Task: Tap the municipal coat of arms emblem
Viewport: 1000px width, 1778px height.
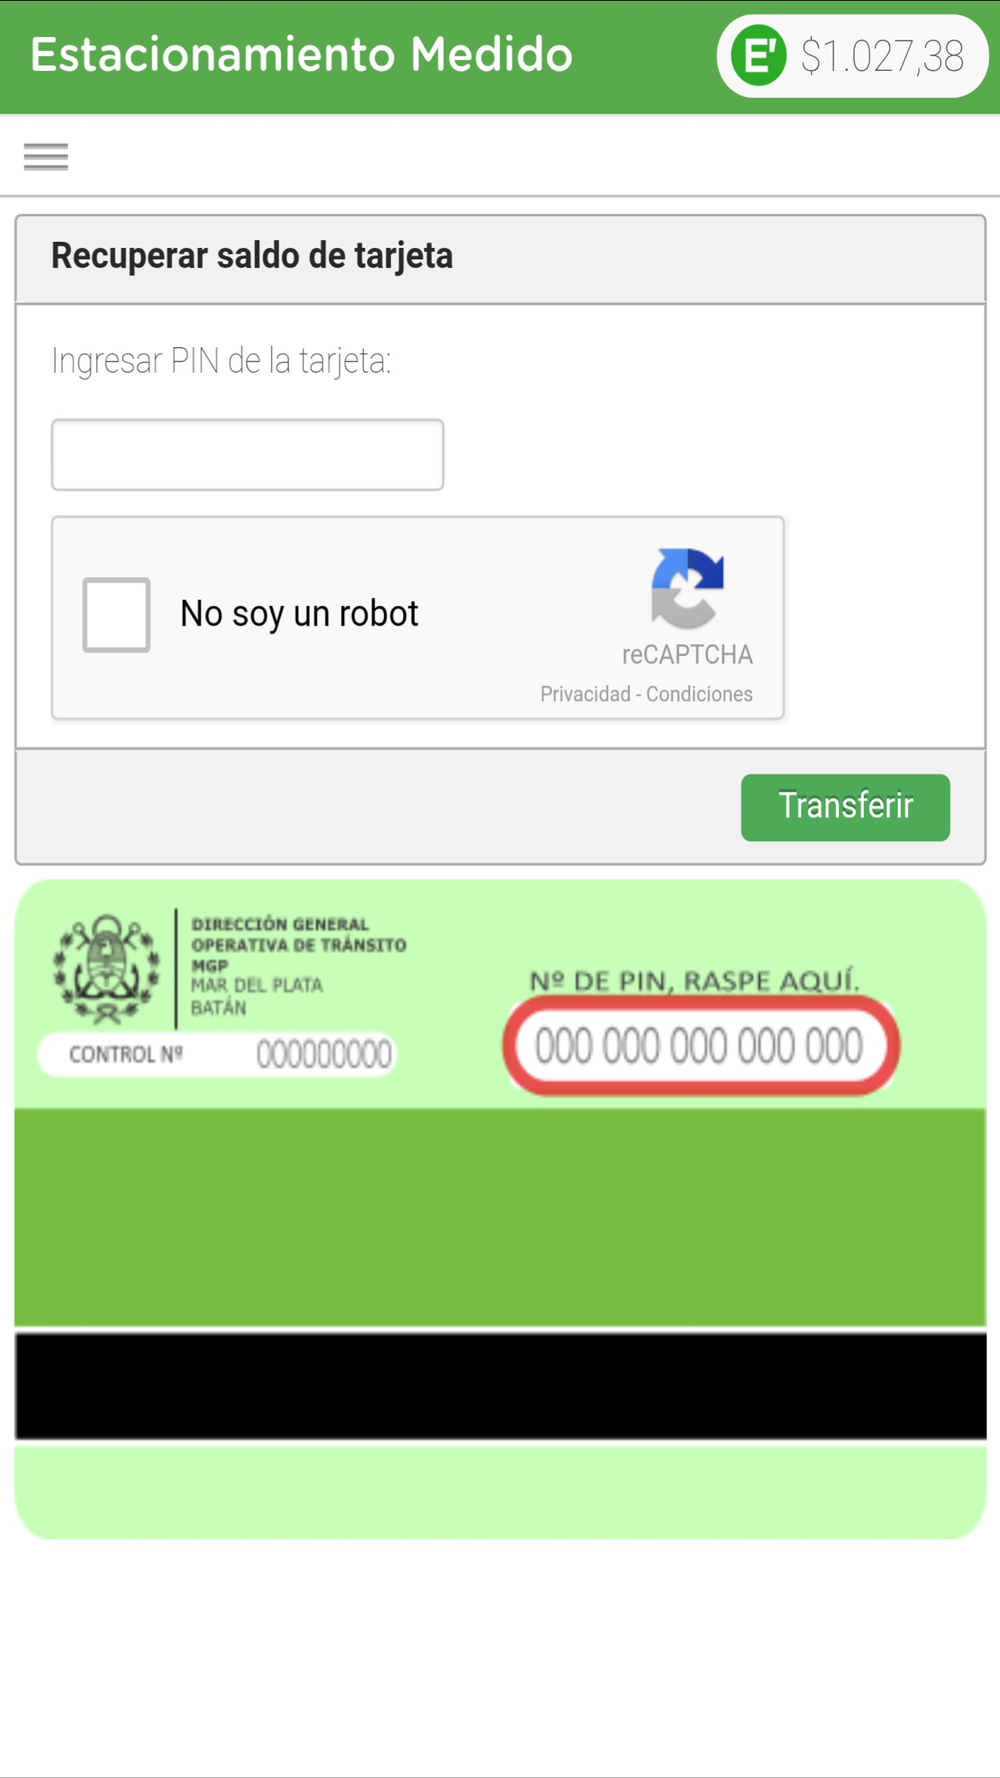Action: [x=106, y=969]
